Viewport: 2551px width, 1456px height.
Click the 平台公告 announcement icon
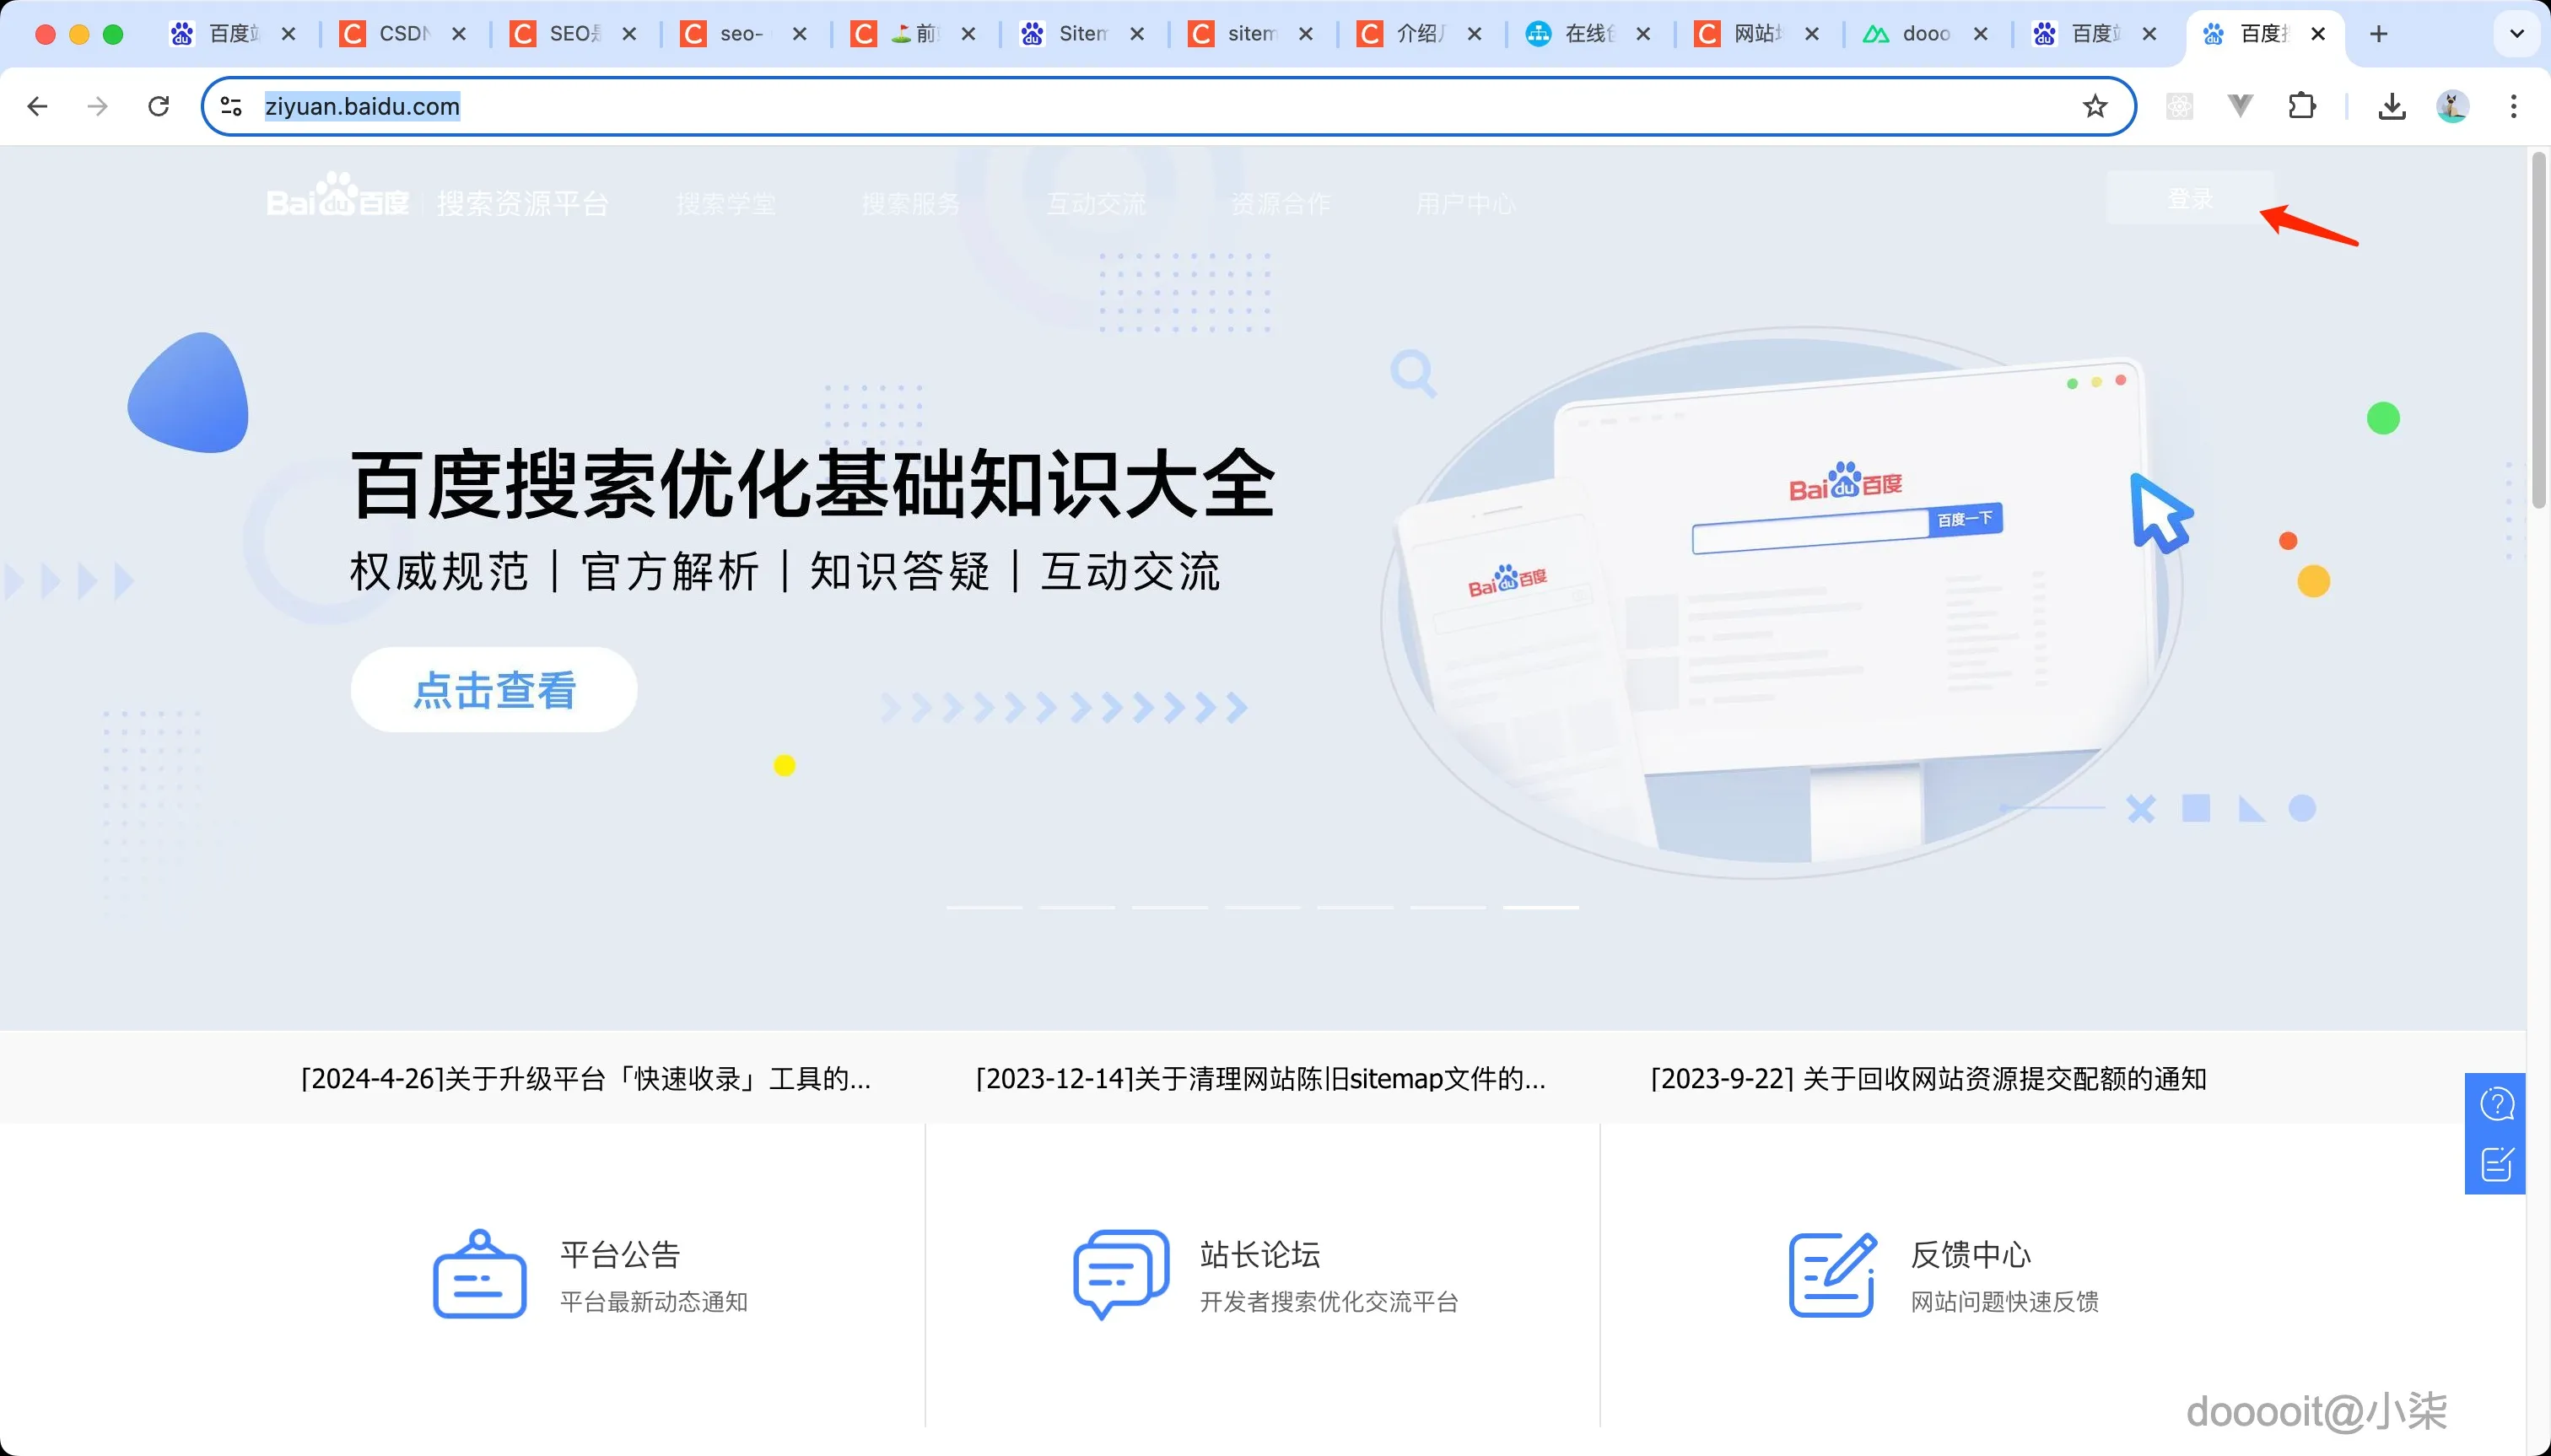coord(478,1272)
